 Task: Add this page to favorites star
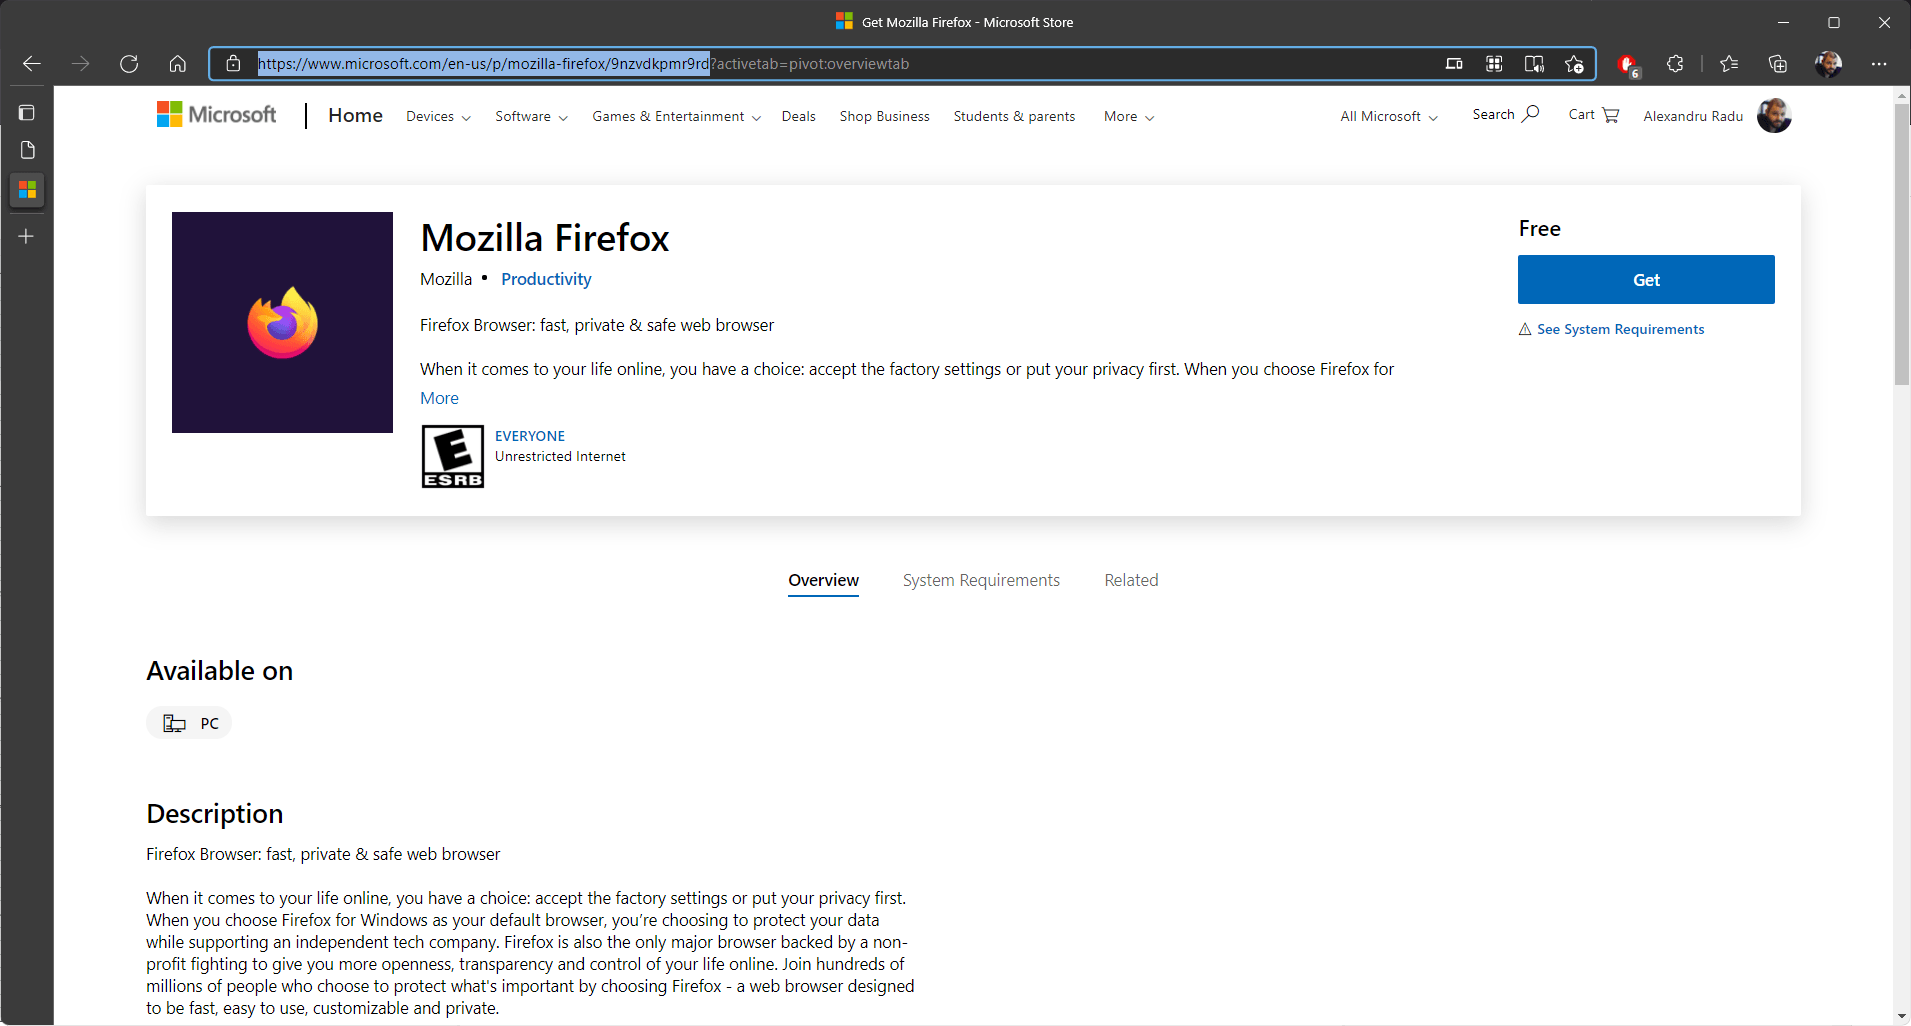1574,64
